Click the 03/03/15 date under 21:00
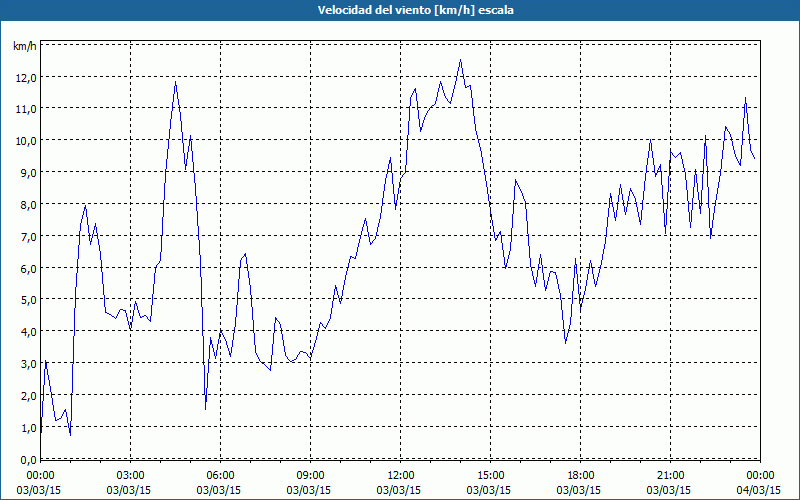 coord(668,490)
